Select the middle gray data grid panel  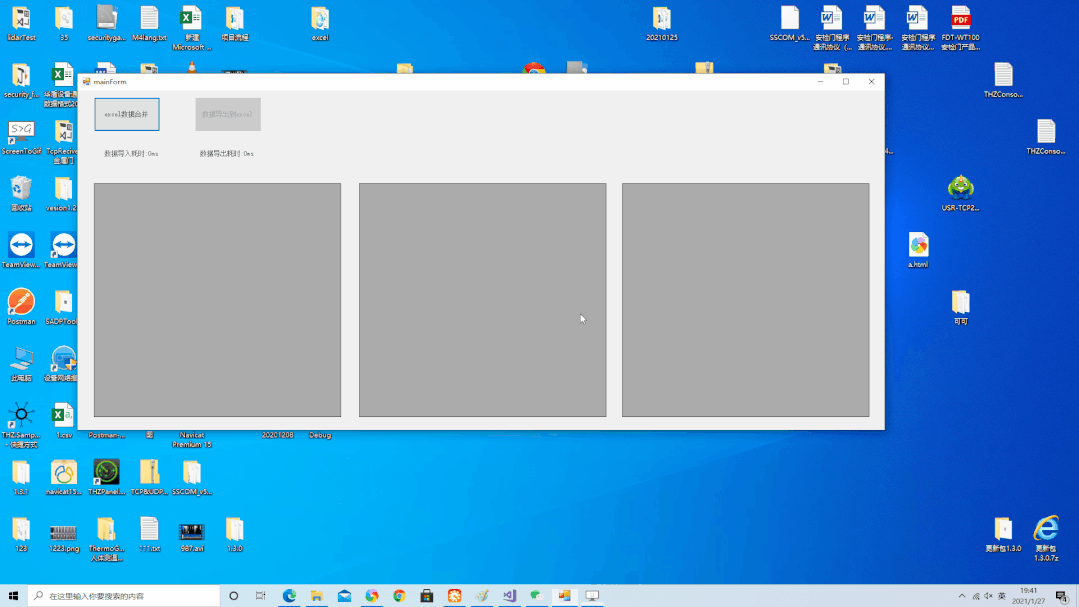(482, 299)
